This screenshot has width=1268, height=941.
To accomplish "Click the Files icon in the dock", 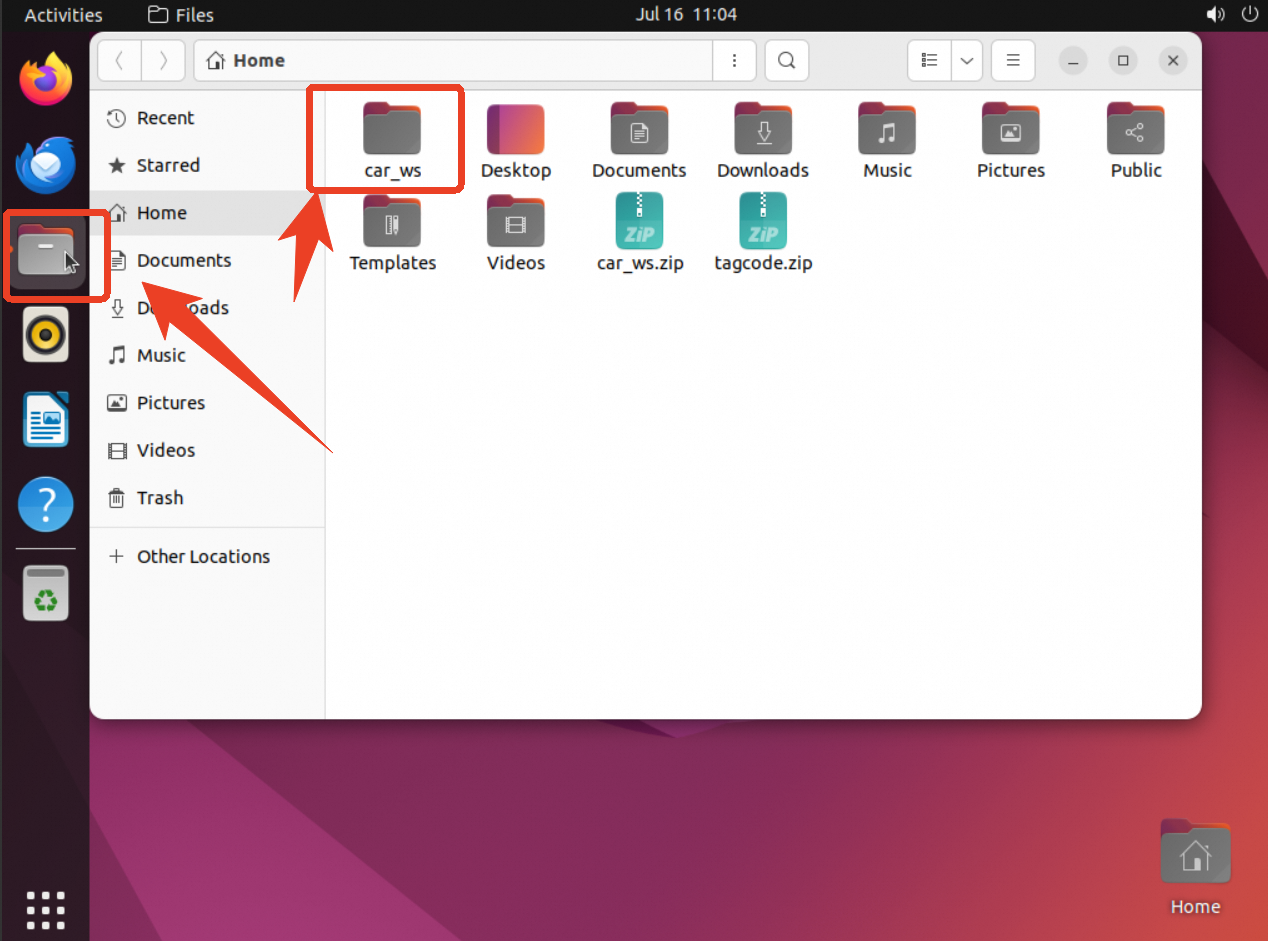I will pos(46,251).
